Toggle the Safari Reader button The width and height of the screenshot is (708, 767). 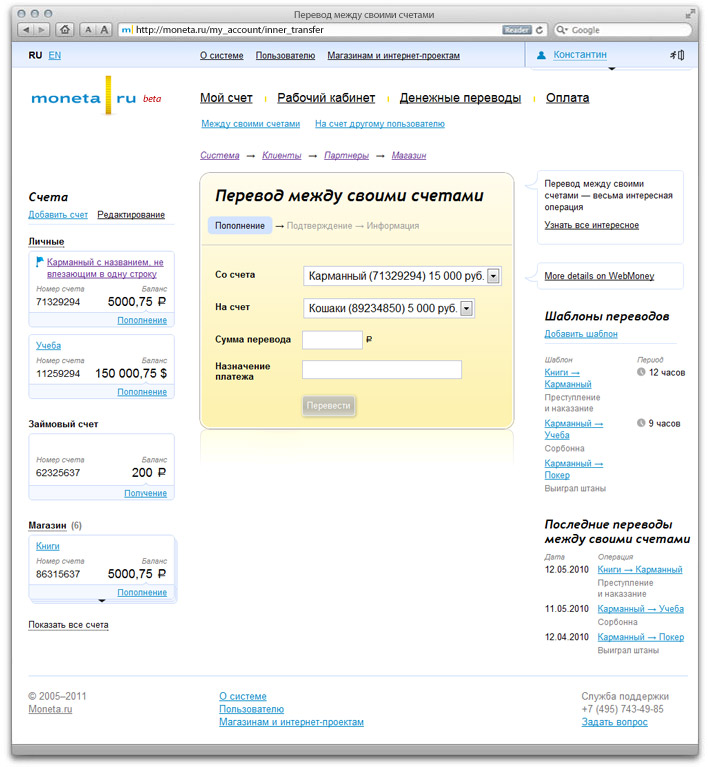click(x=516, y=30)
